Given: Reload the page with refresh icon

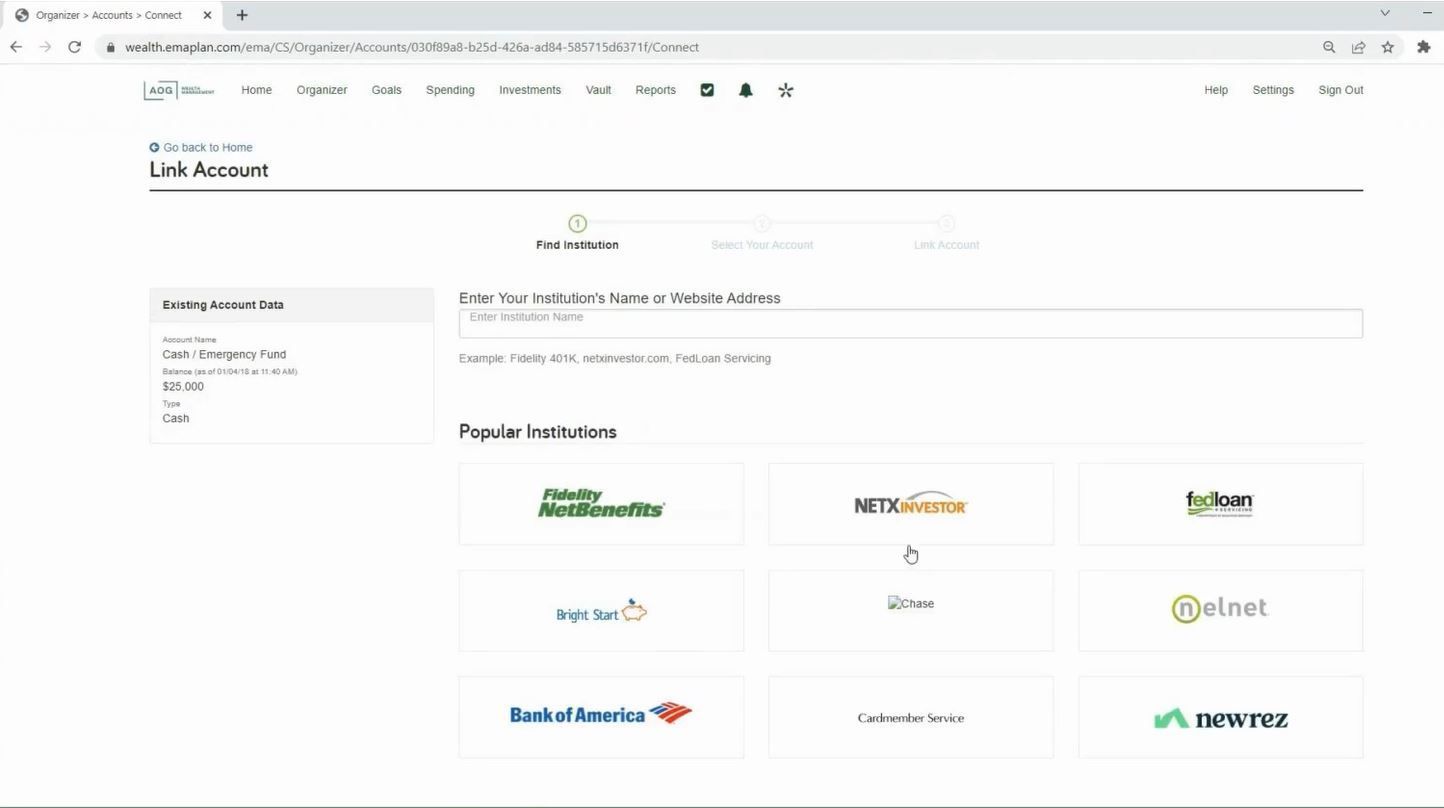Looking at the screenshot, I should [74, 47].
